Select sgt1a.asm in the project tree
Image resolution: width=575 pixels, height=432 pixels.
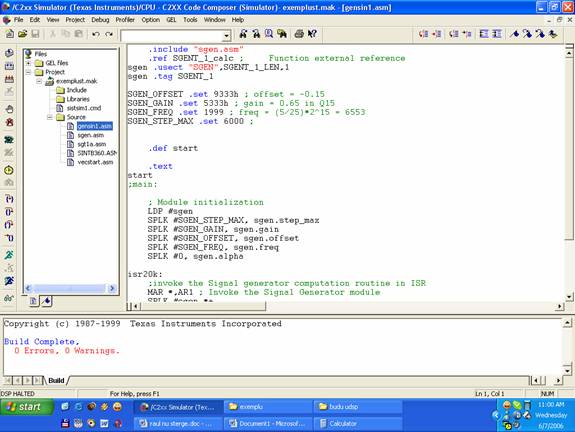[91, 144]
